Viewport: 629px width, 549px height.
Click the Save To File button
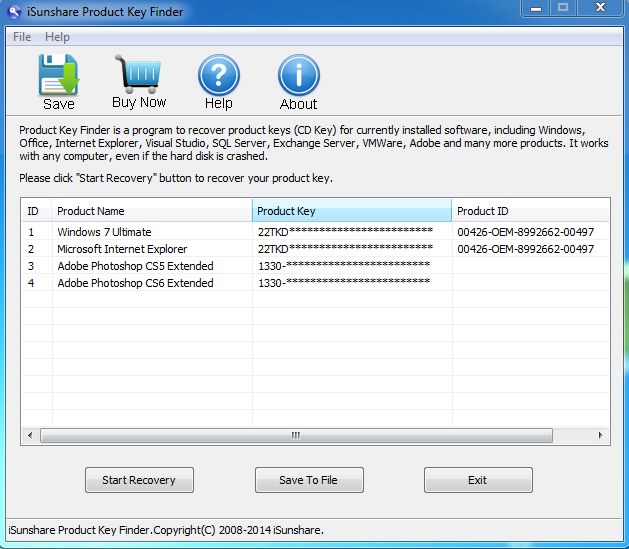[309, 480]
